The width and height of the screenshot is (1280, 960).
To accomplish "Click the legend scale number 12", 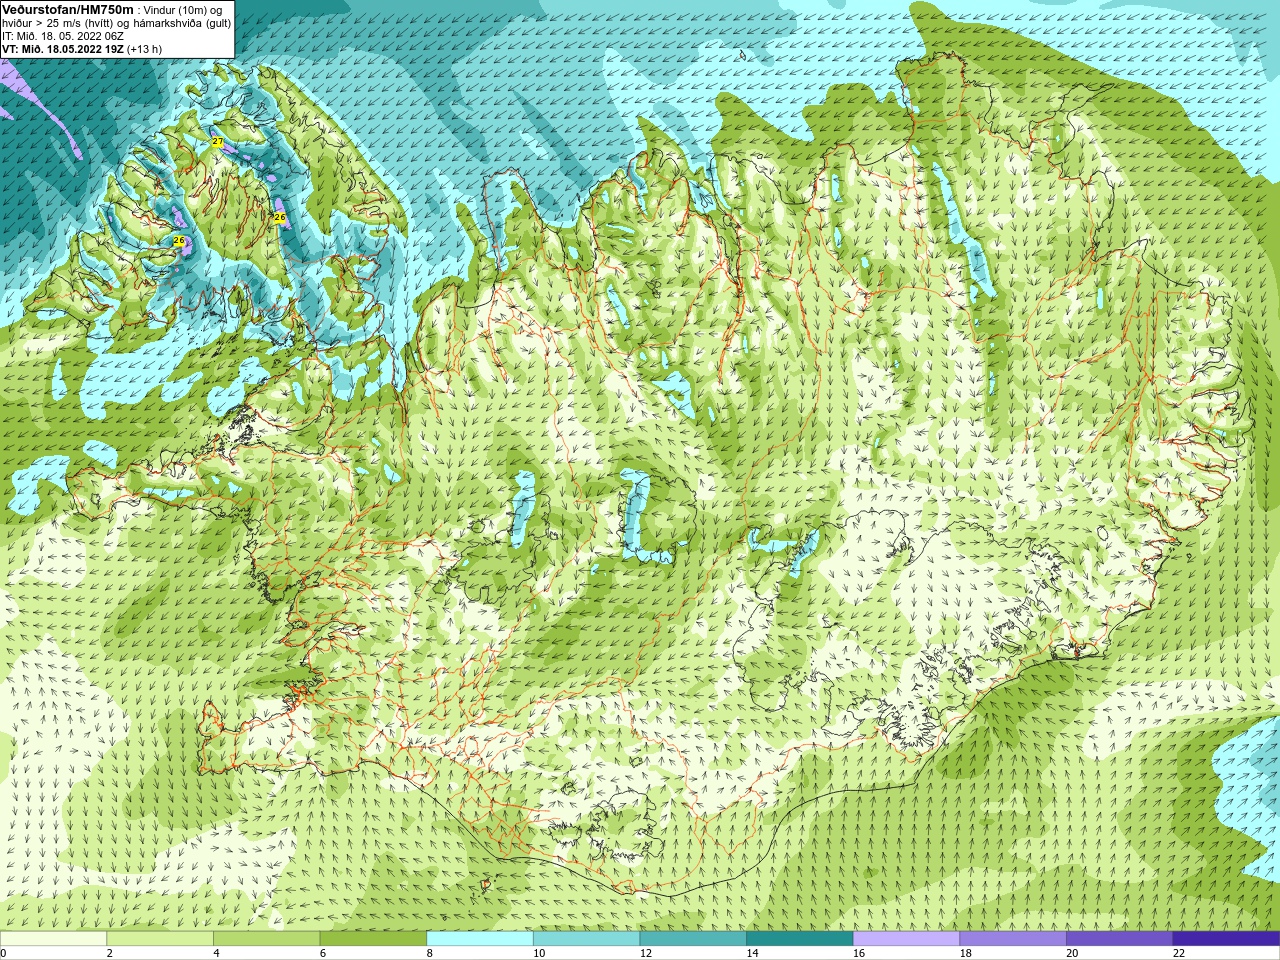I will (646, 953).
